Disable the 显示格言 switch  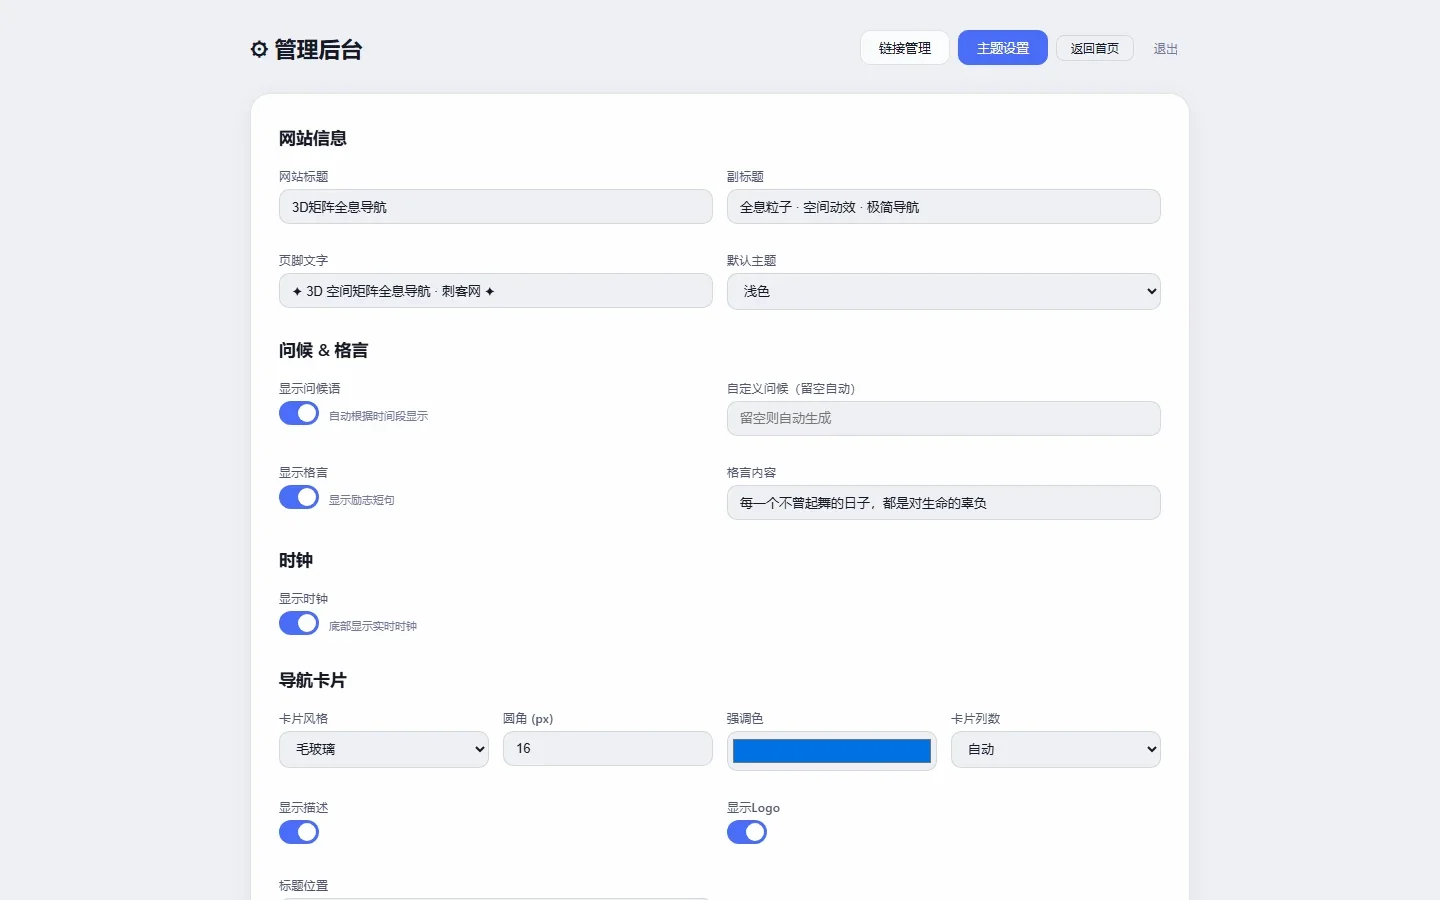point(299,497)
